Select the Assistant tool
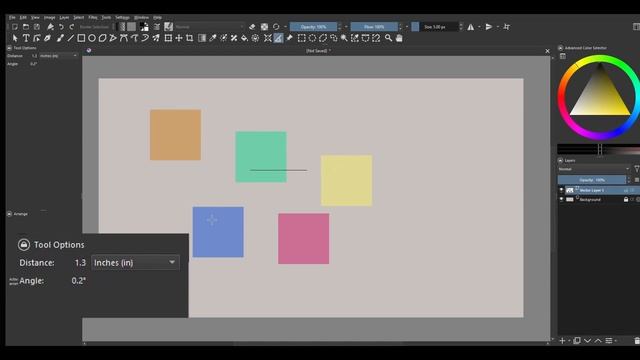 (268, 38)
